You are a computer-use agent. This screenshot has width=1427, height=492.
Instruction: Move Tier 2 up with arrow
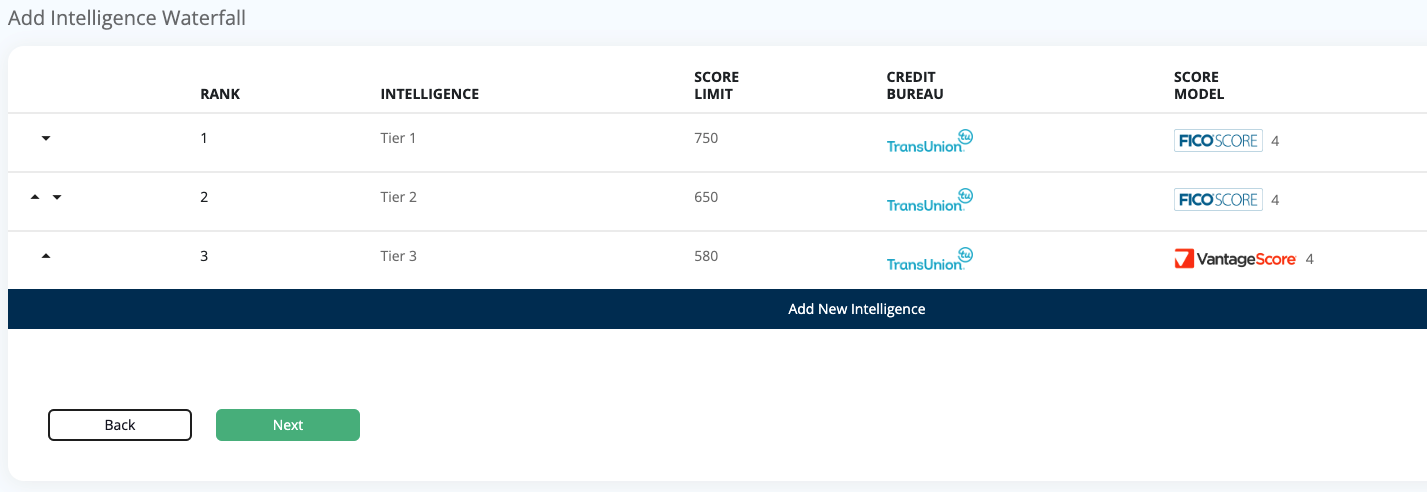pyautogui.click(x=35, y=198)
